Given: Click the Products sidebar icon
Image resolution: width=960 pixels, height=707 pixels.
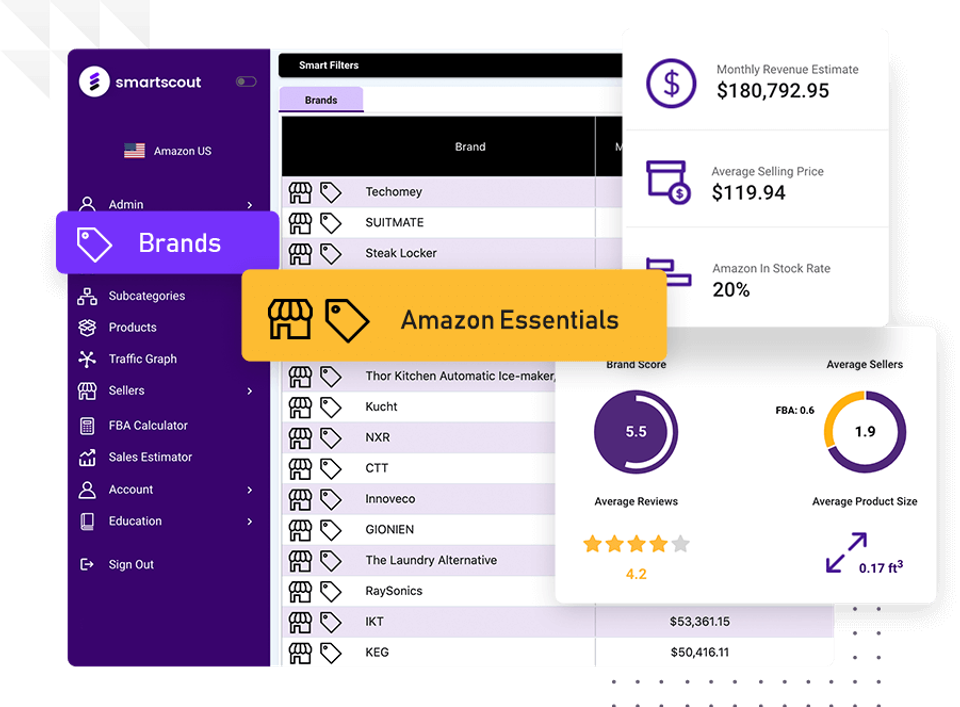Looking at the screenshot, I should pyautogui.click(x=88, y=327).
